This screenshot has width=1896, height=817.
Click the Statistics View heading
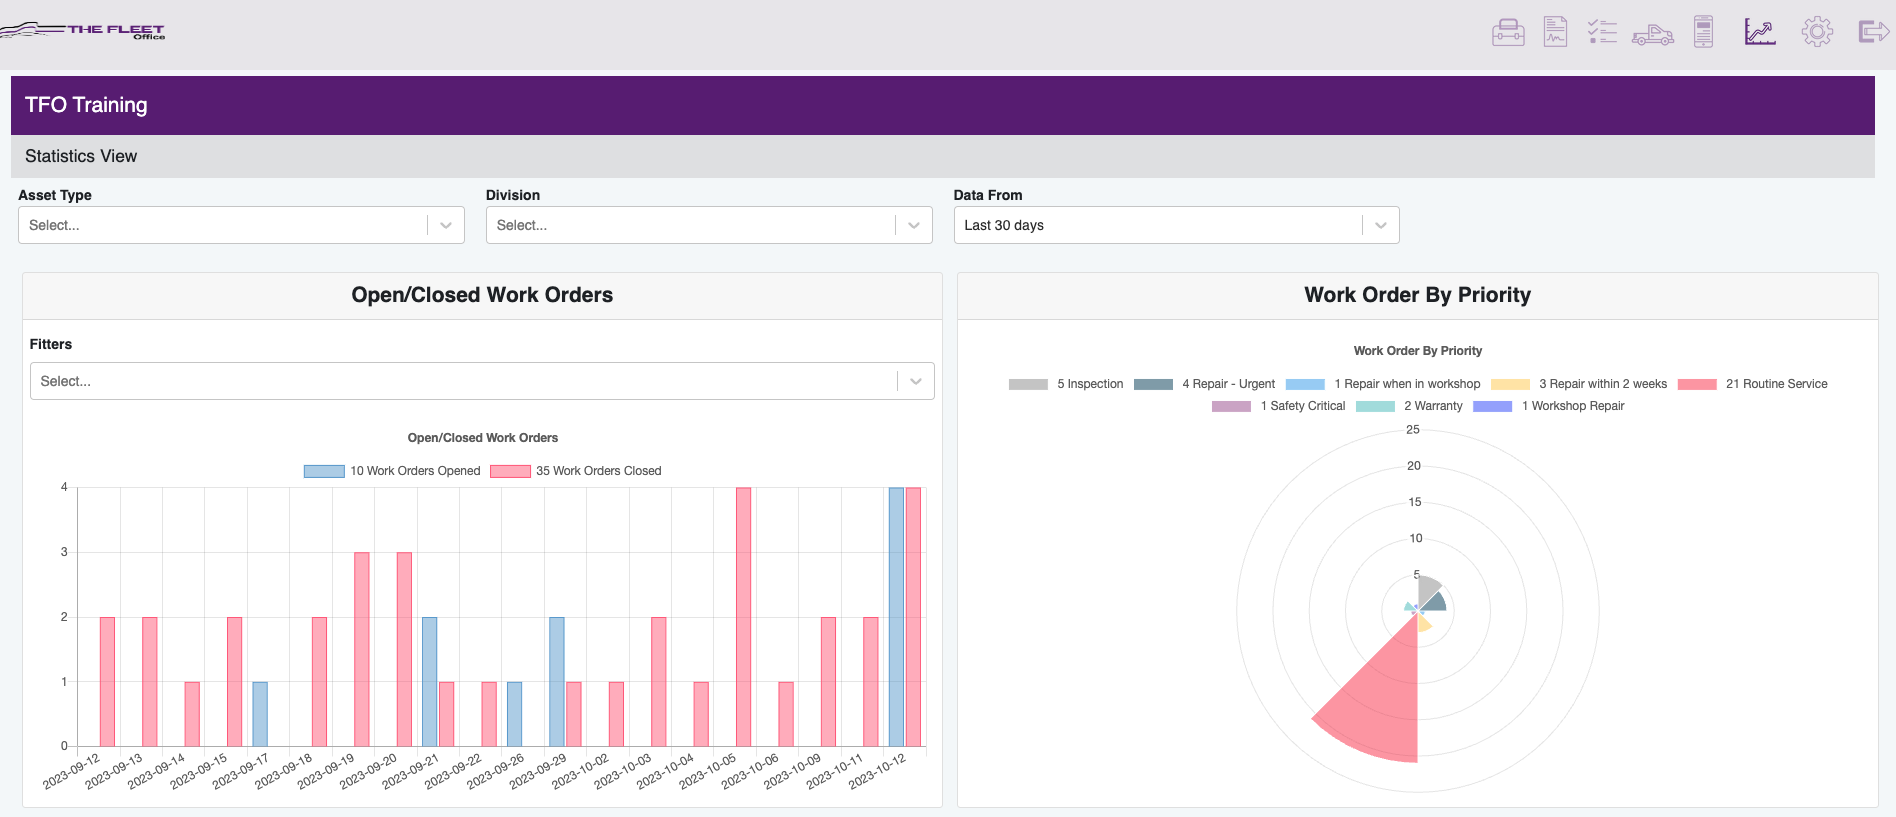pos(81,156)
